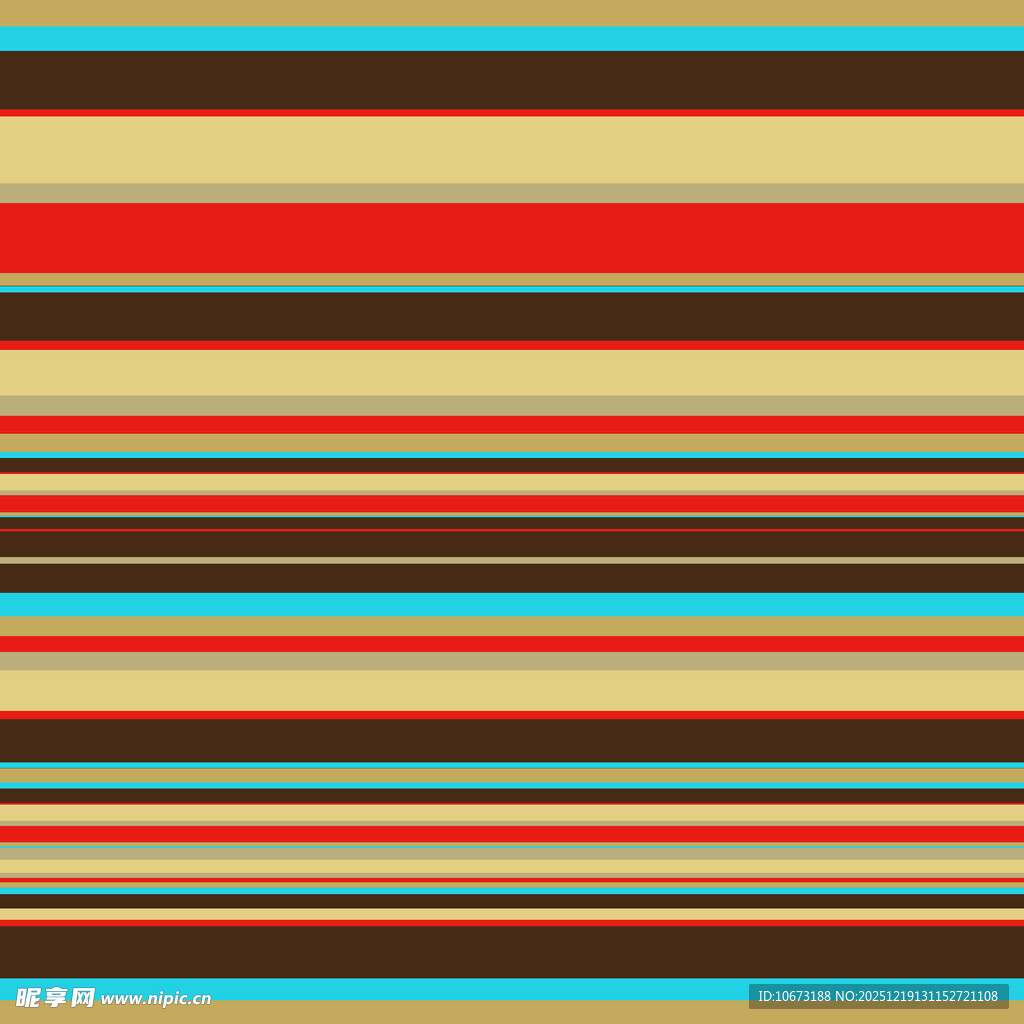Click the gold stripe directly below the middle thick cyan band
Viewport: 1024px width, 1024px height.
point(512,626)
